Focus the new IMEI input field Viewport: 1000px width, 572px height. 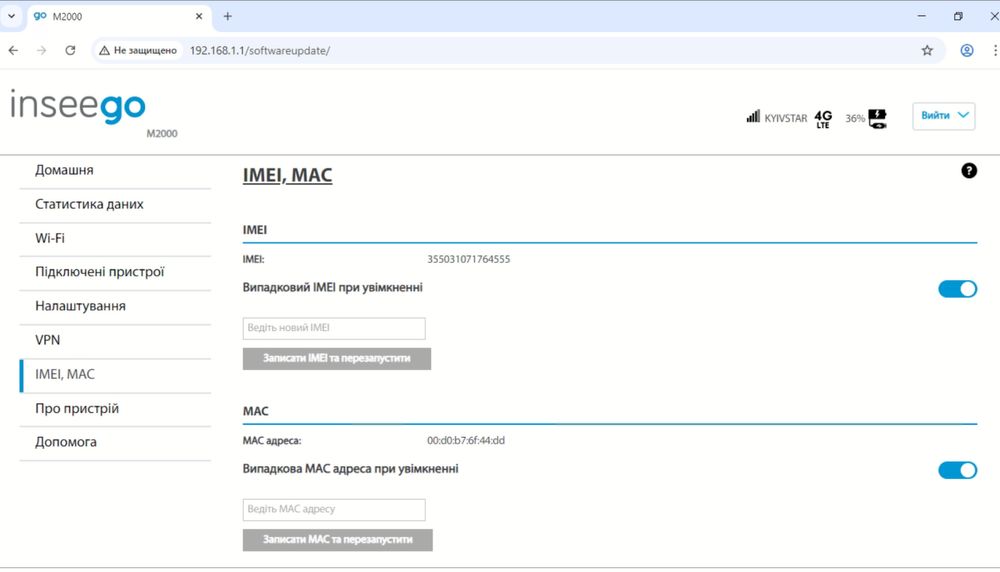click(x=334, y=328)
